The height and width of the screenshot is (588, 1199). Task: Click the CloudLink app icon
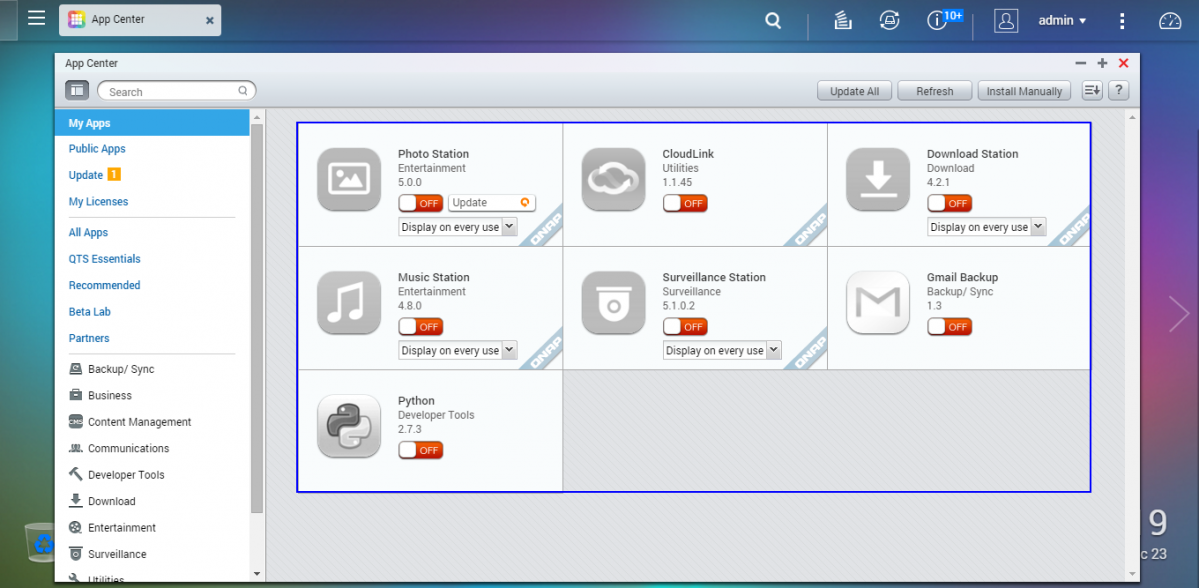[613, 179]
